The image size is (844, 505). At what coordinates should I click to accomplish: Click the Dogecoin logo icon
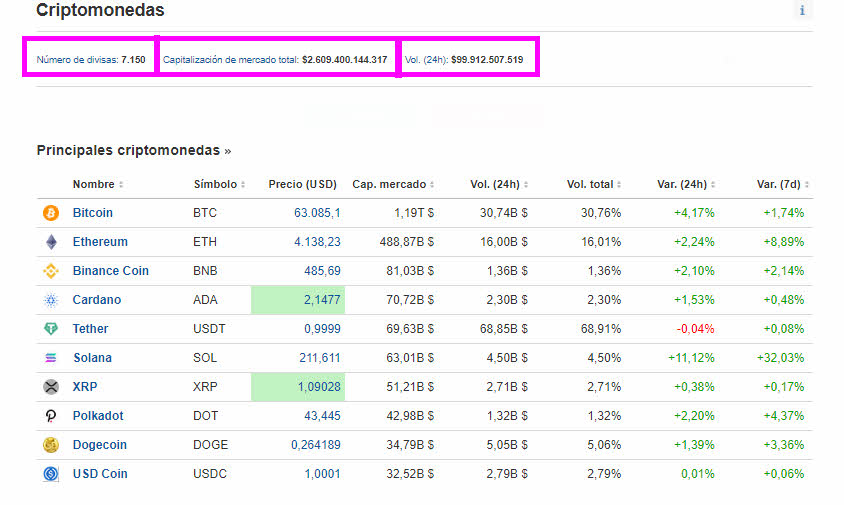click(x=51, y=445)
